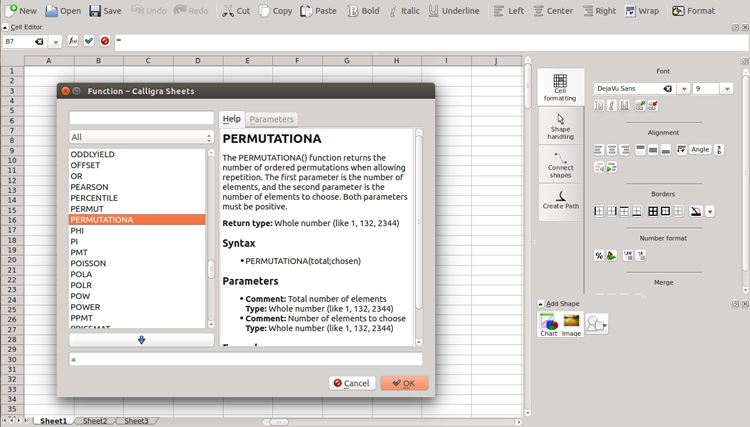
Task: Switch to the Sheet2 tab
Action: 95,421
